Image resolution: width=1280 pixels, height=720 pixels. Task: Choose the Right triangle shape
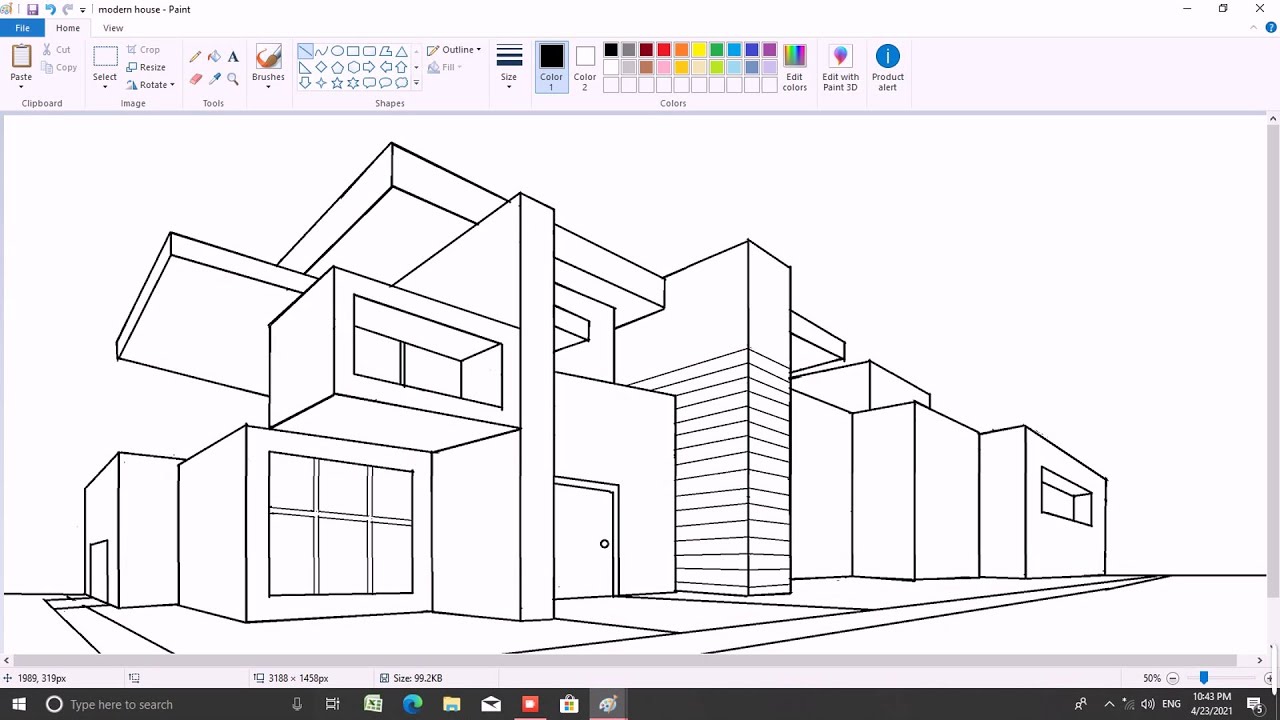(305, 67)
